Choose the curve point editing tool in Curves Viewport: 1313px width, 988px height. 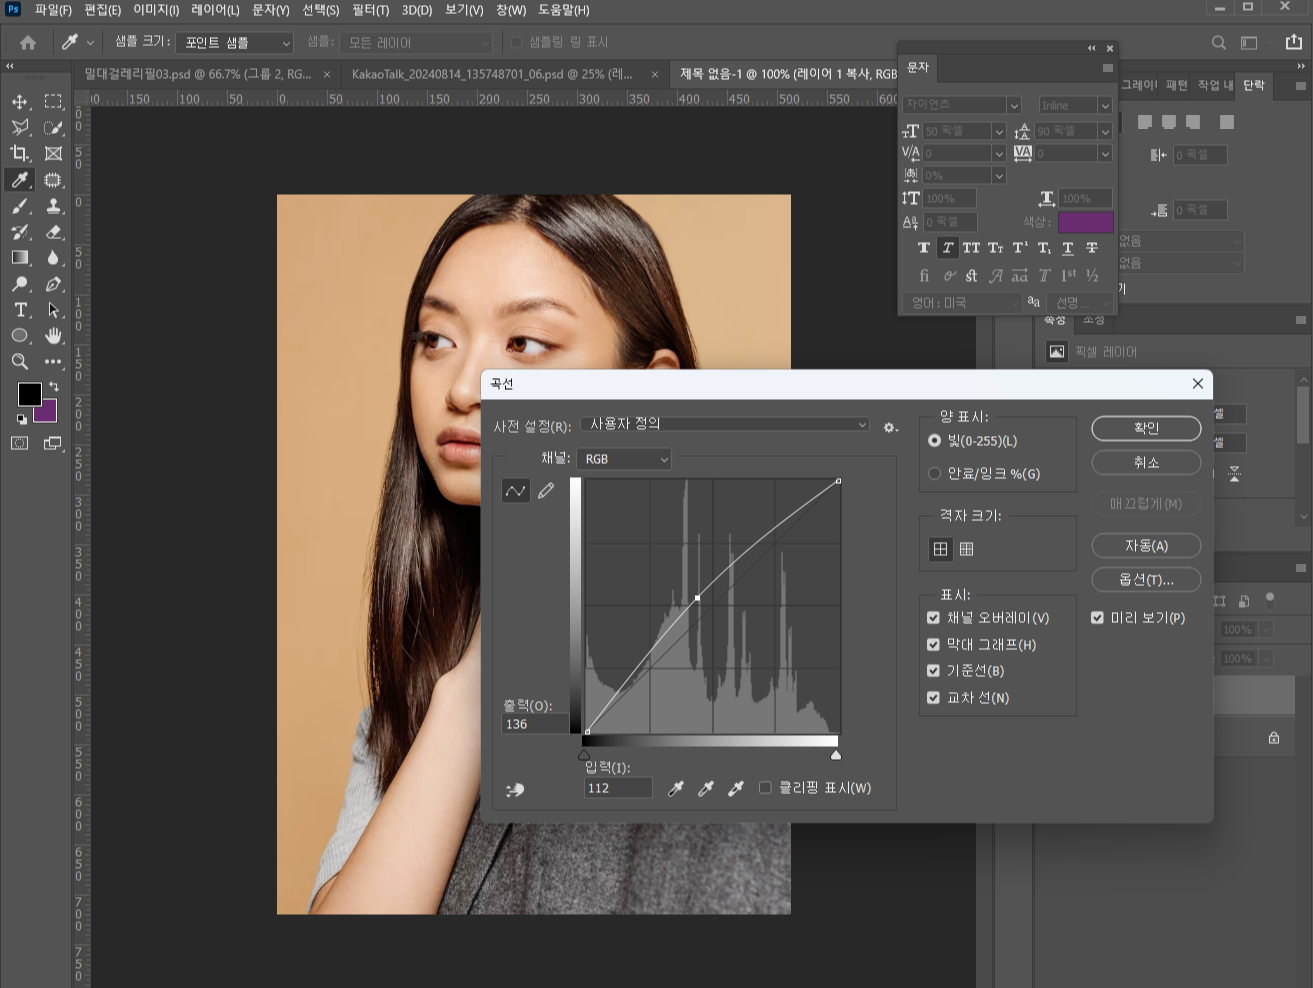[x=515, y=490]
